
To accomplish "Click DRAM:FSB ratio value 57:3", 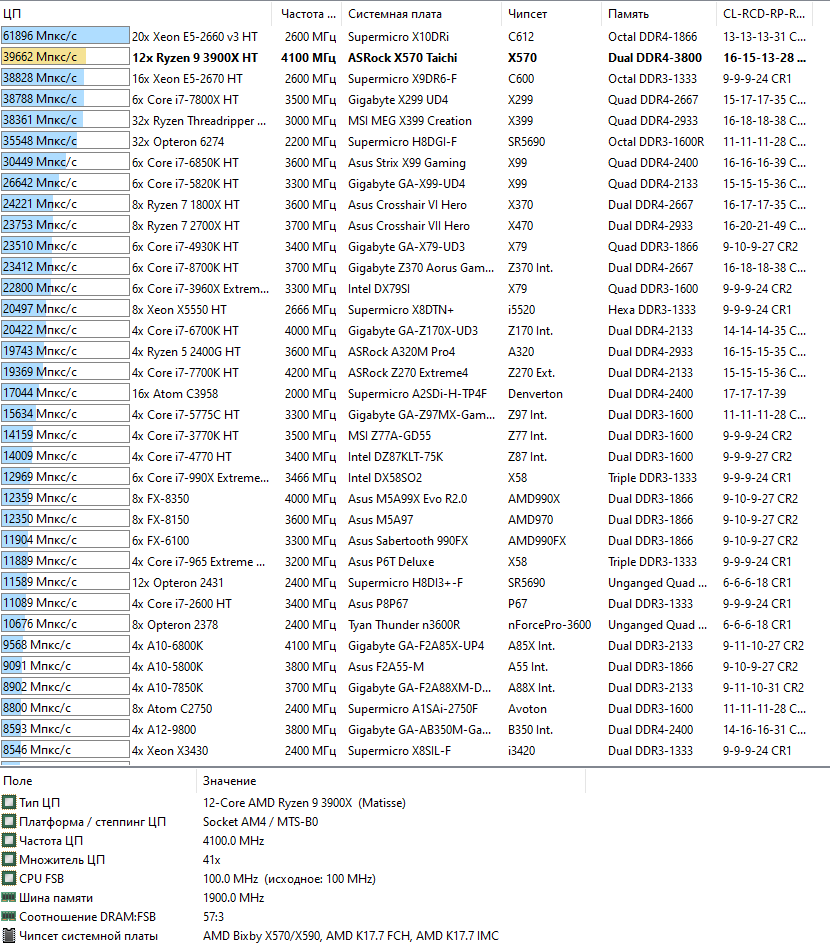I will tap(213, 917).
